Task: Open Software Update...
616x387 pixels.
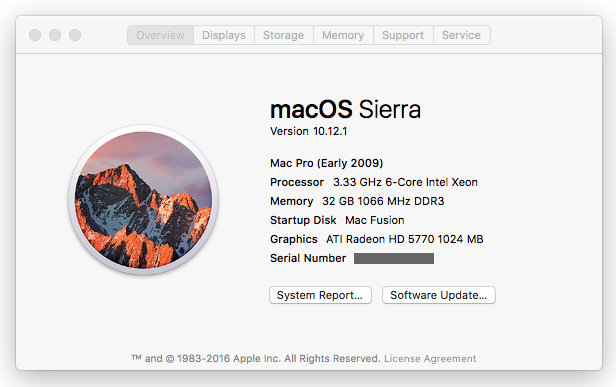Action: (438, 295)
